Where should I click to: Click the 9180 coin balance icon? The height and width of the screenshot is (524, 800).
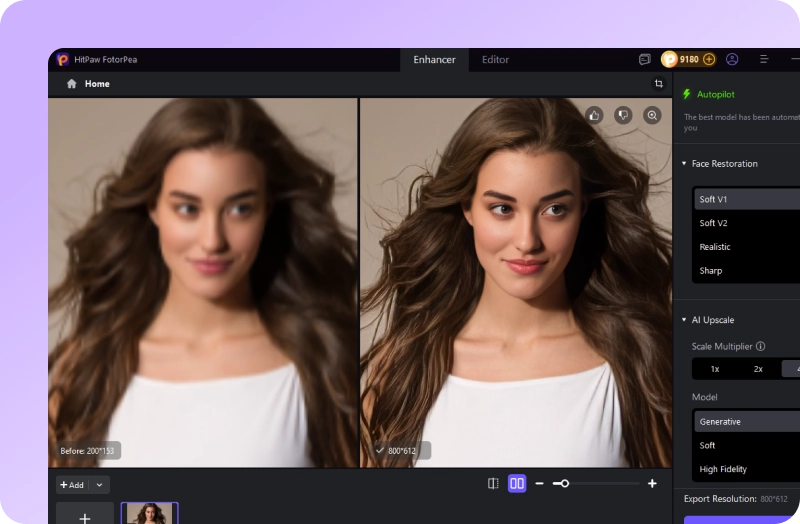[669, 60]
